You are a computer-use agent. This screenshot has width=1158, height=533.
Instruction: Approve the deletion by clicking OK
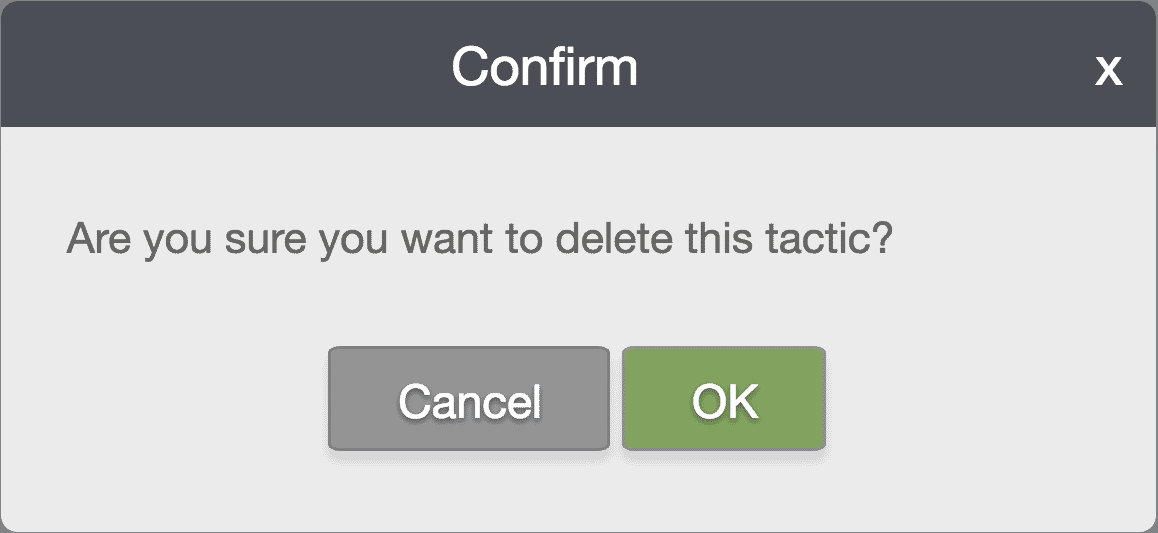[724, 400]
